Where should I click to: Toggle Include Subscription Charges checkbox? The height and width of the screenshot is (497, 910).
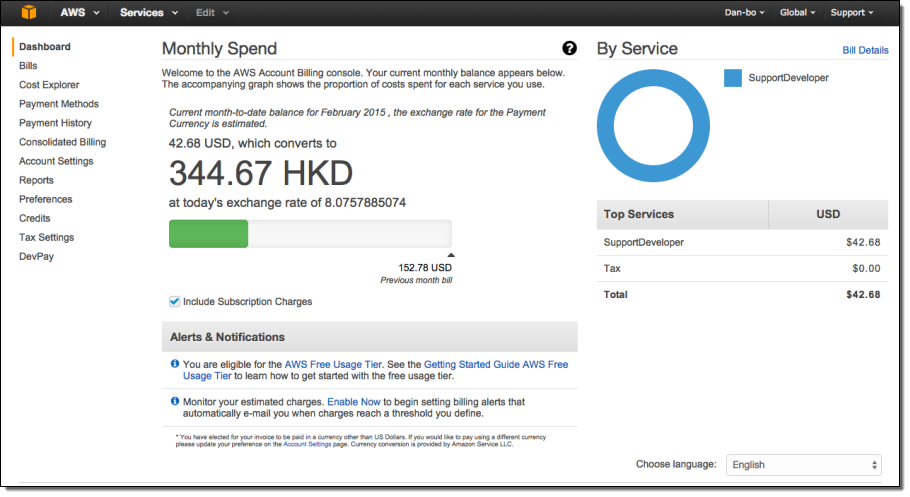[174, 301]
